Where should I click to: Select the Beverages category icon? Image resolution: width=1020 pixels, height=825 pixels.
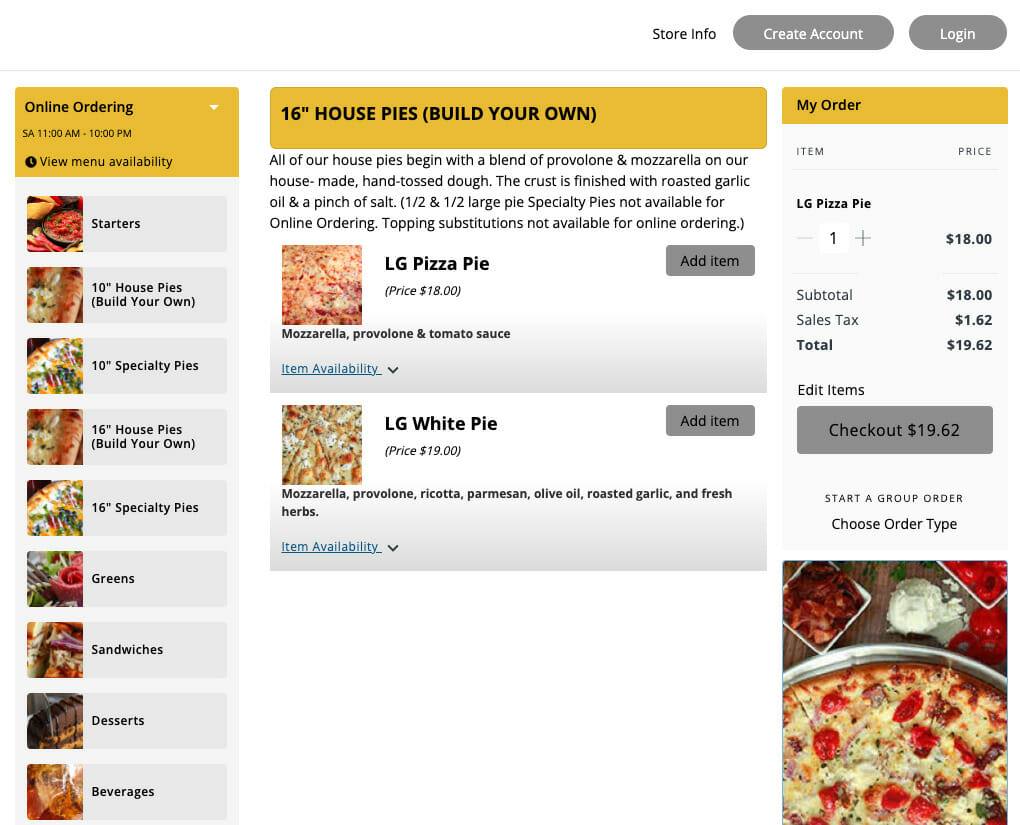pos(54,791)
